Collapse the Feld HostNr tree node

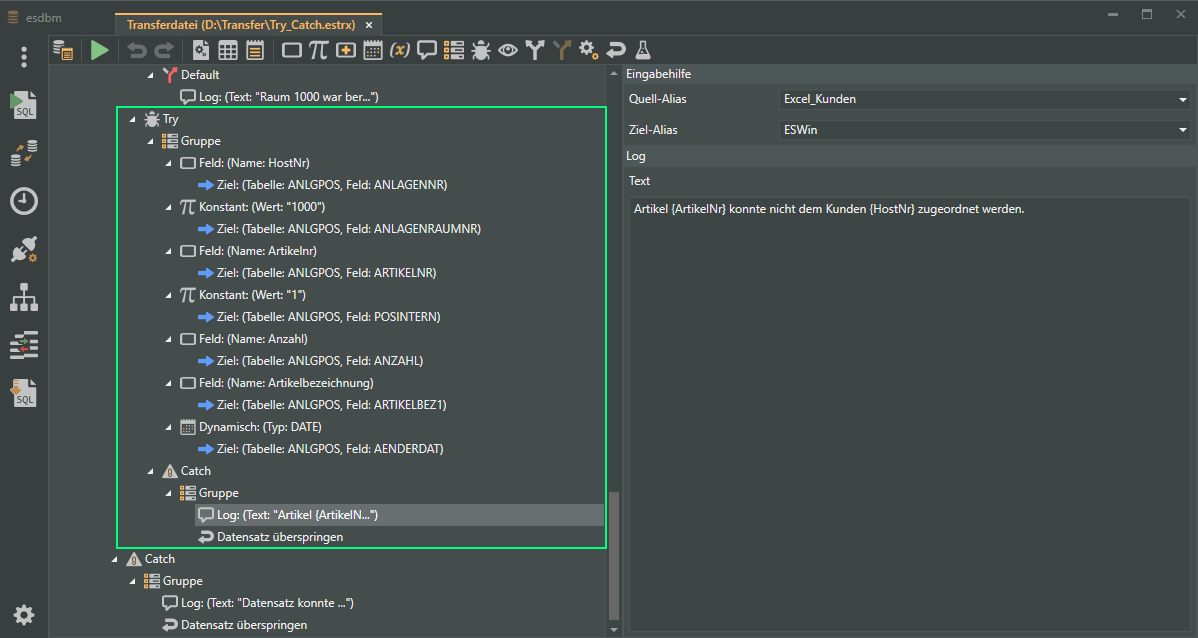169,164
